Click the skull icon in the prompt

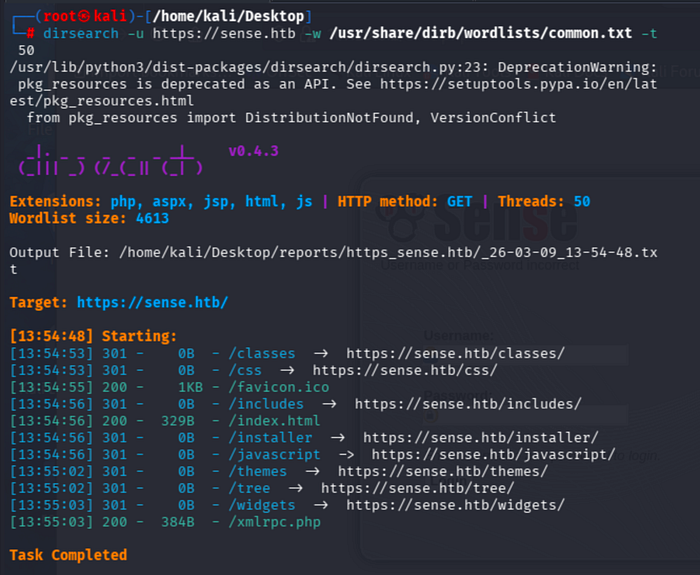click(x=84, y=17)
